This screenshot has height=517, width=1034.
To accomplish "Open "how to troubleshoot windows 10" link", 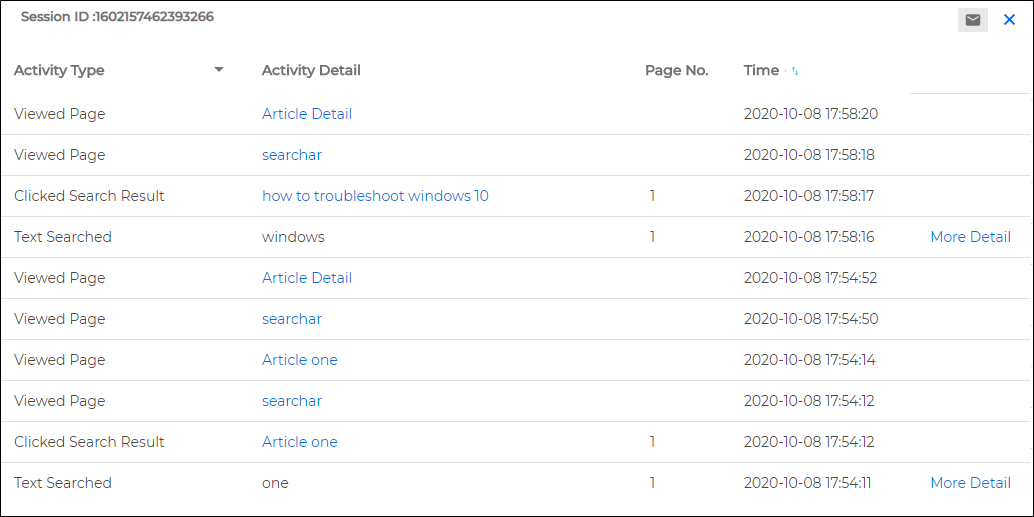I will [375, 196].
